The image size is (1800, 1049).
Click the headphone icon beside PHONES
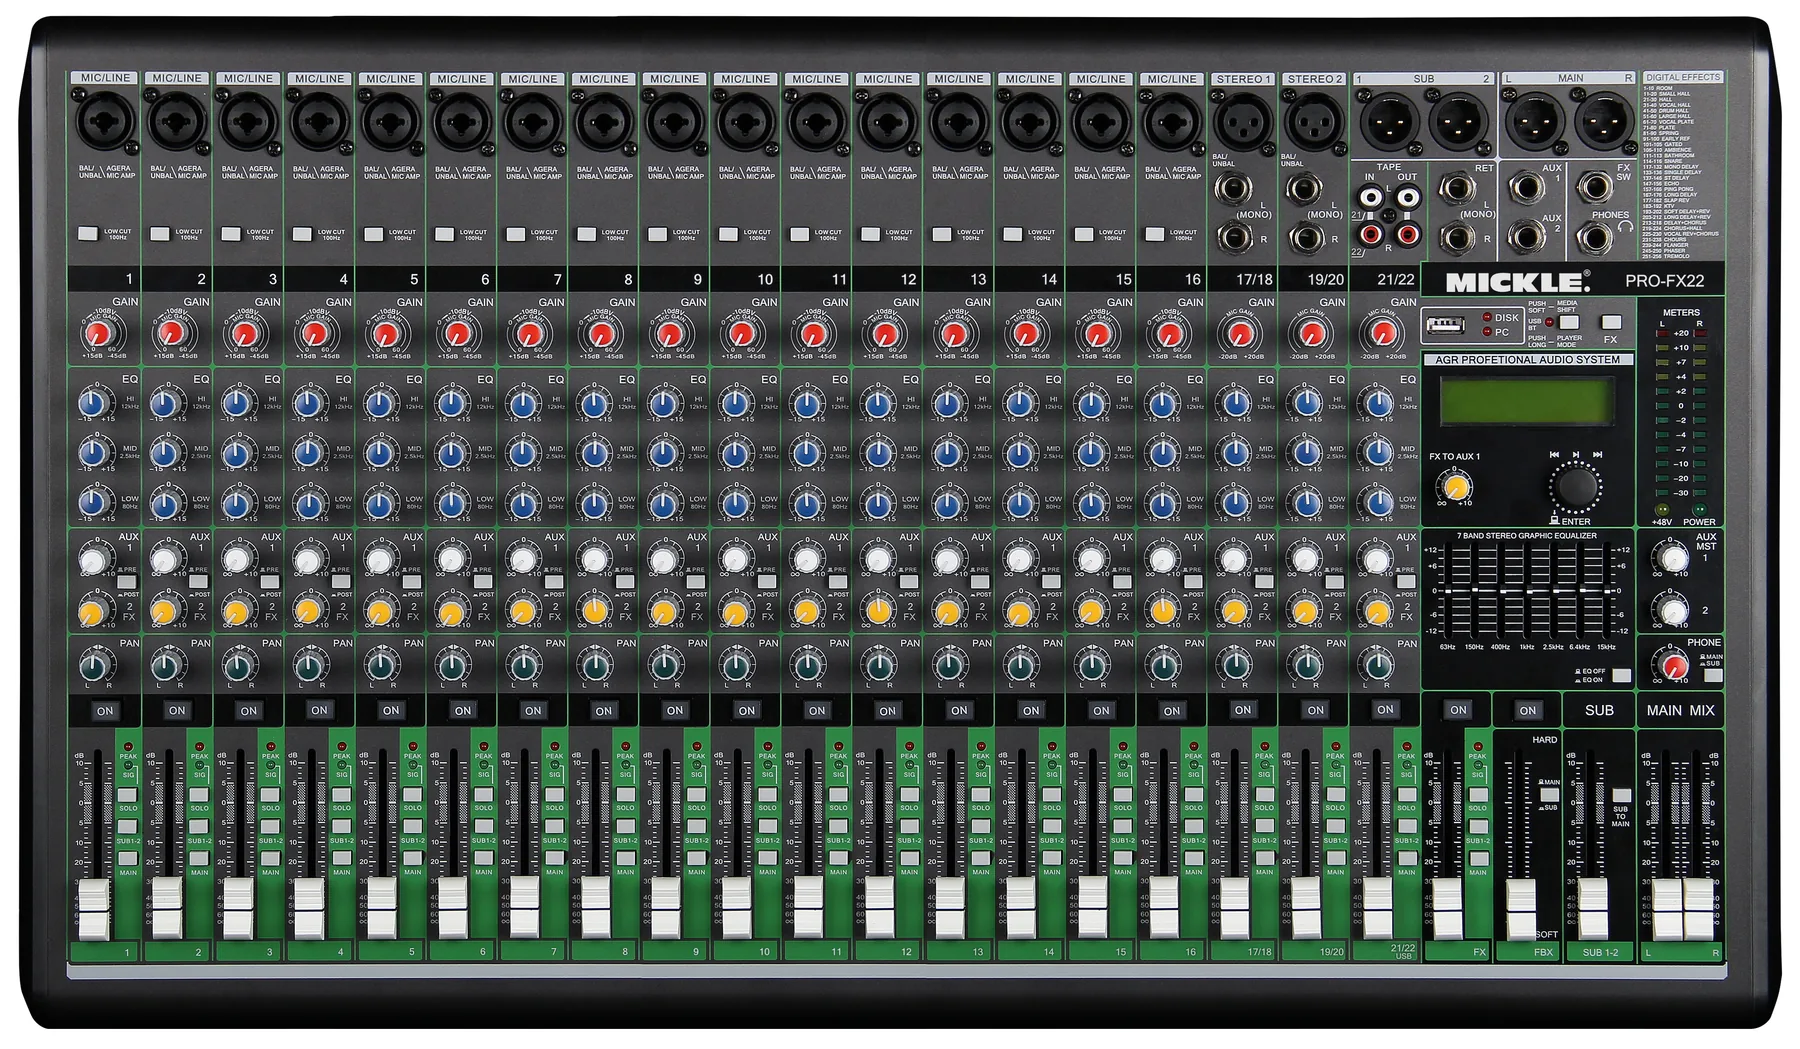point(1624,227)
